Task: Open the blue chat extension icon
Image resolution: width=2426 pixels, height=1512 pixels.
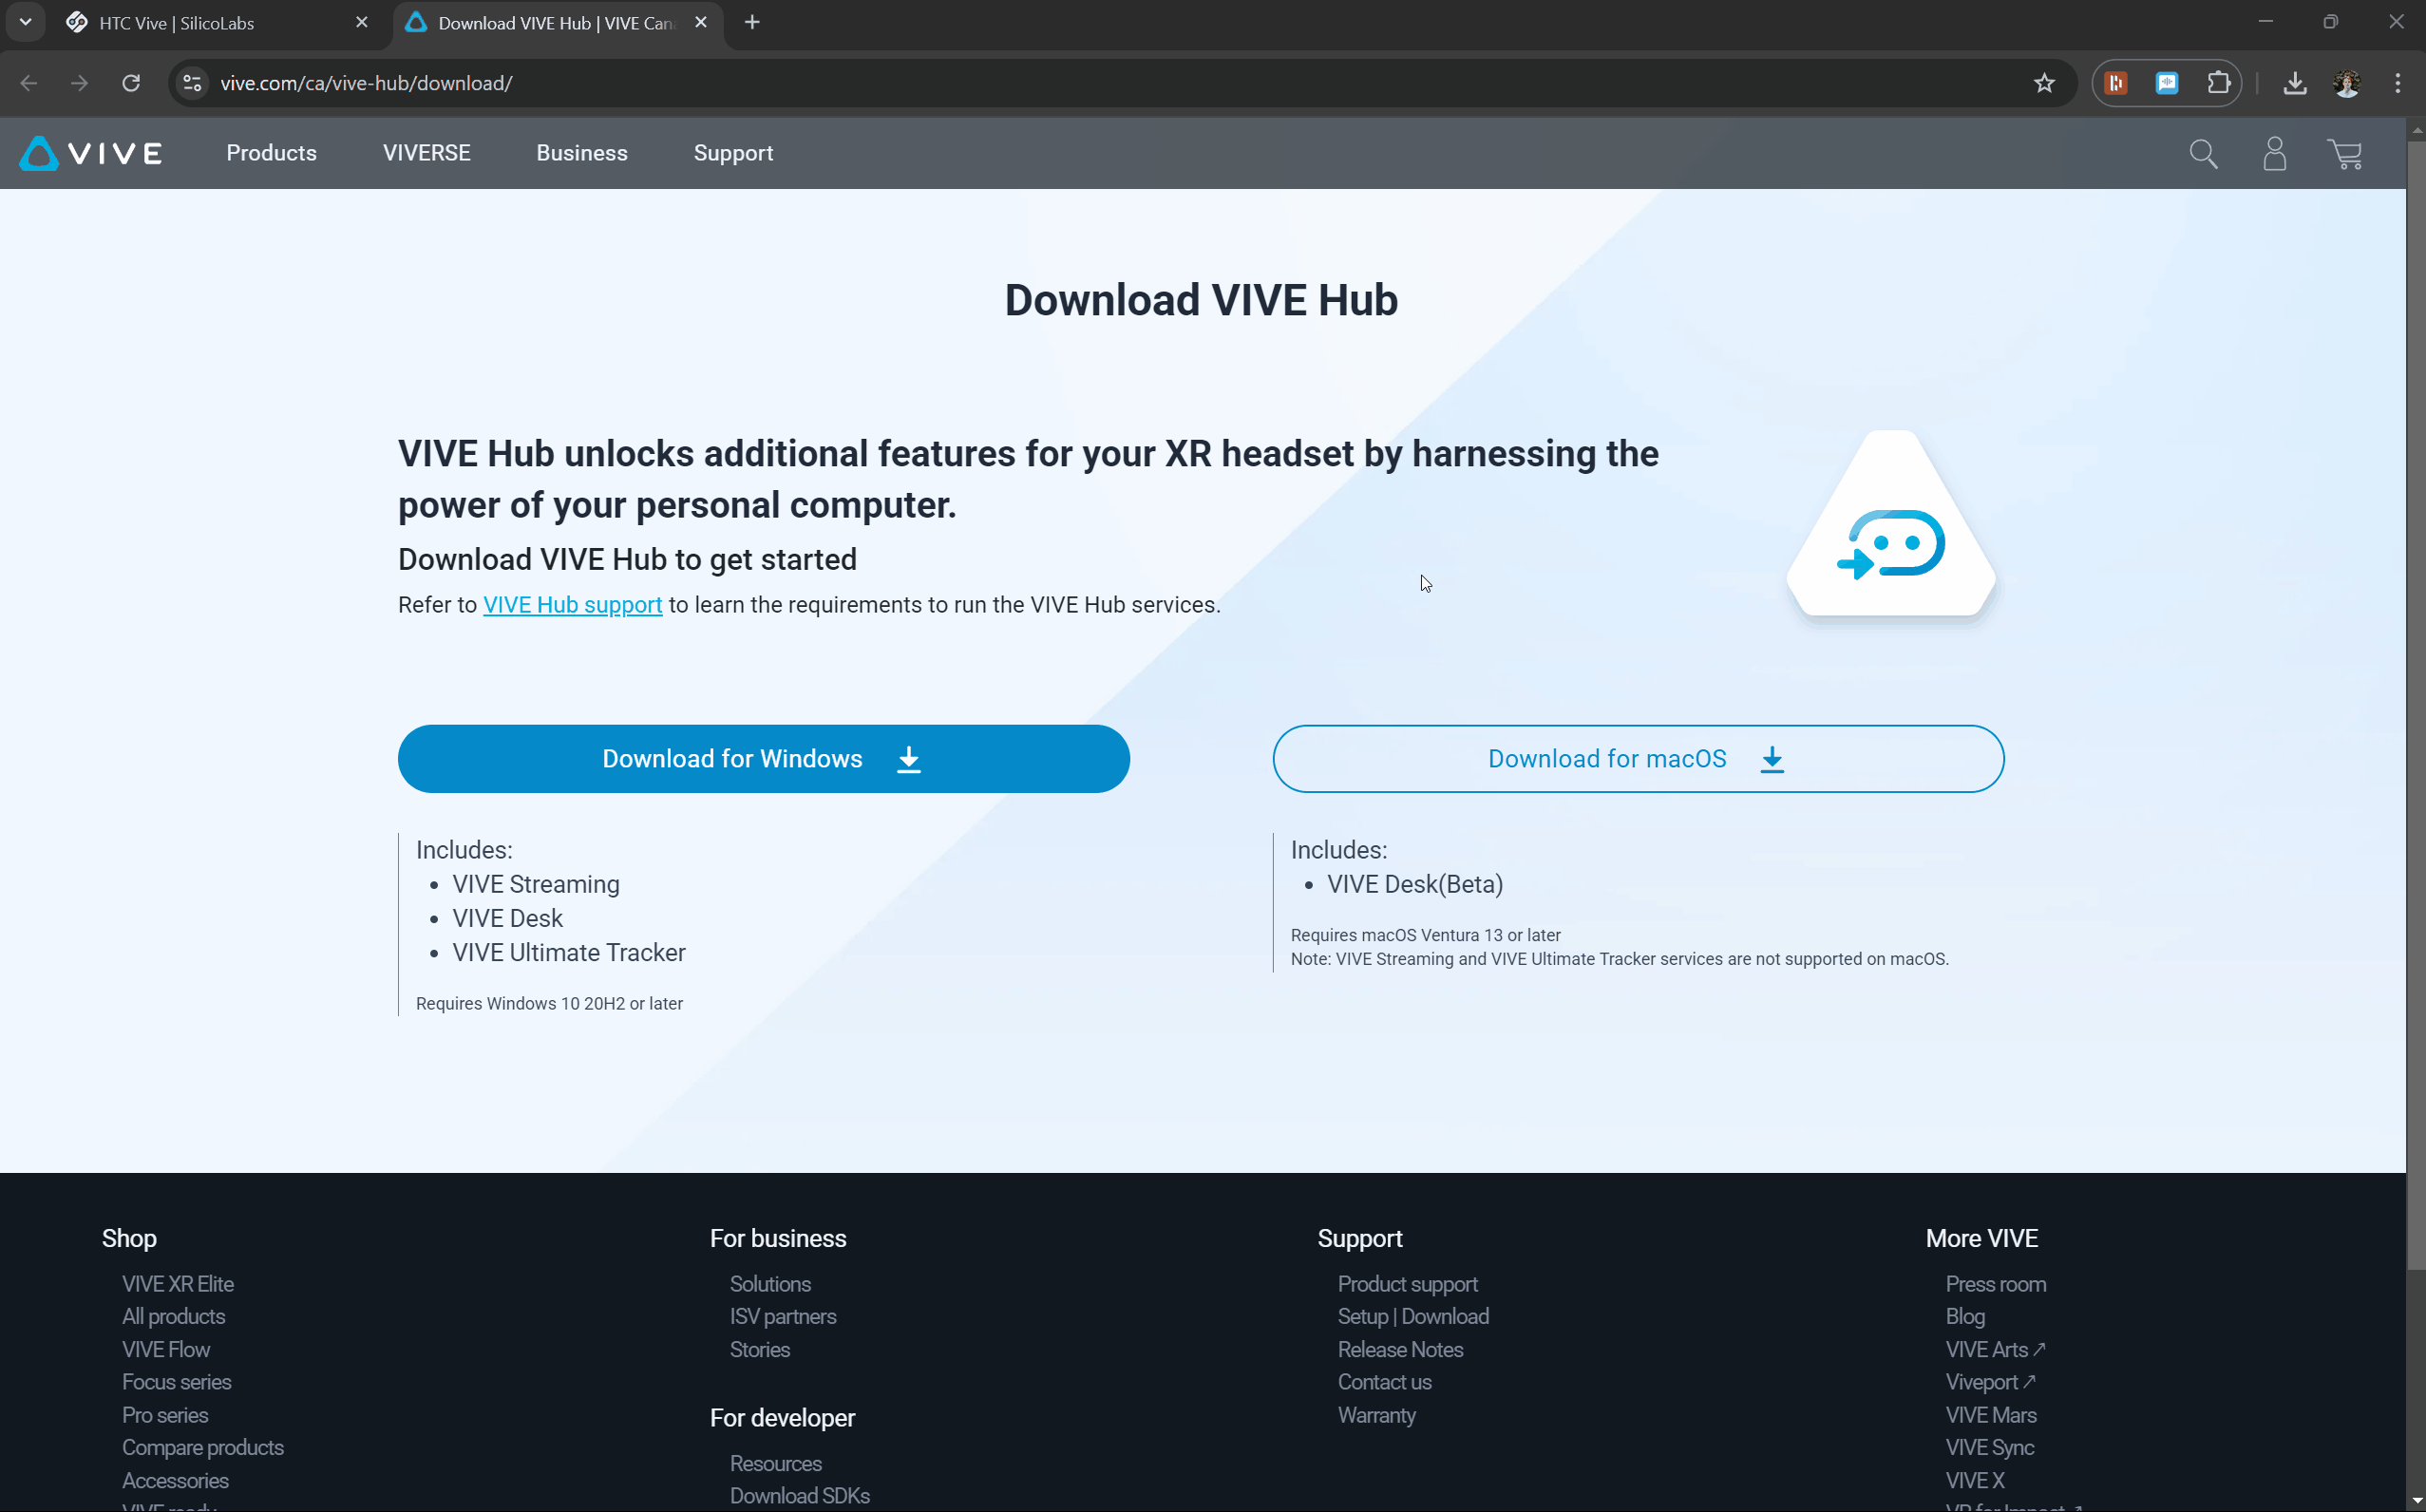Action: tap(2167, 83)
